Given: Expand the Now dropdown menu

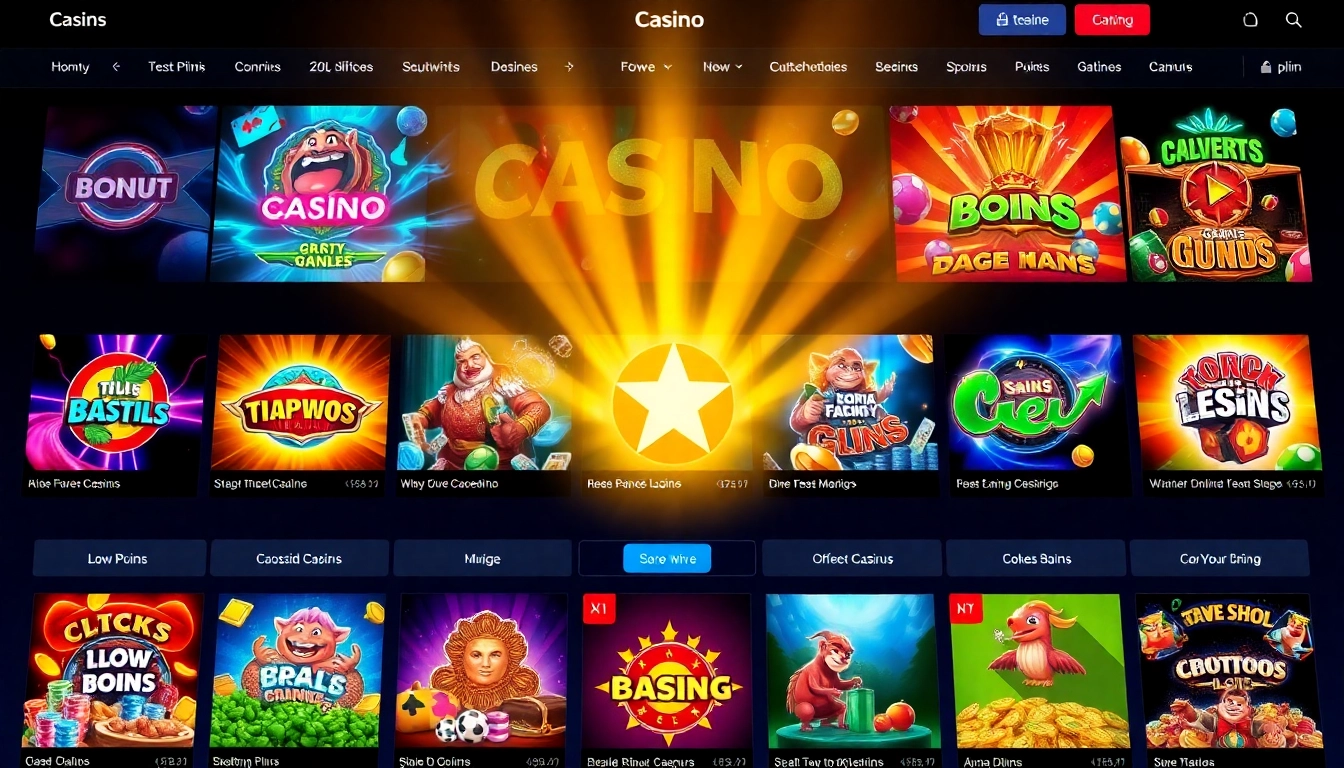Looking at the screenshot, I should click(723, 67).
